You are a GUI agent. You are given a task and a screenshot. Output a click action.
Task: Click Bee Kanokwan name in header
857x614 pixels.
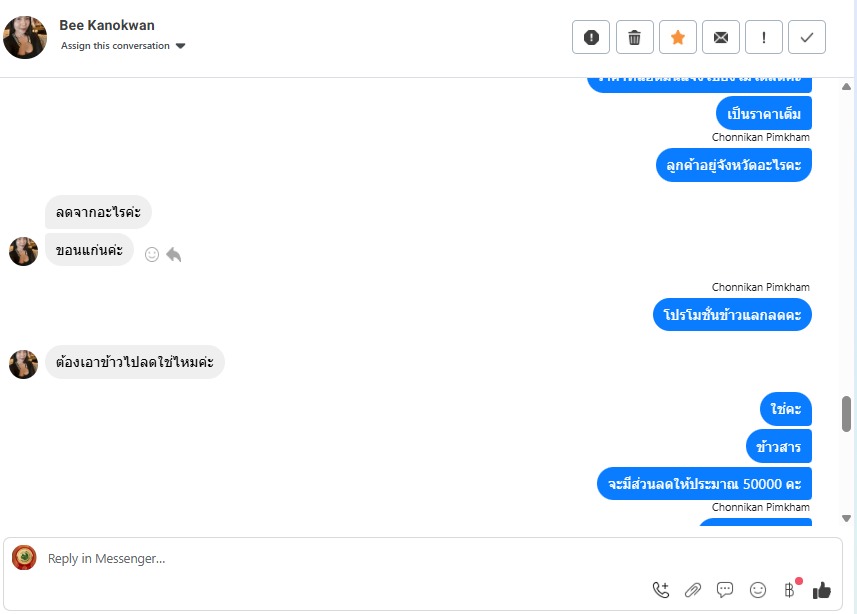107,25
